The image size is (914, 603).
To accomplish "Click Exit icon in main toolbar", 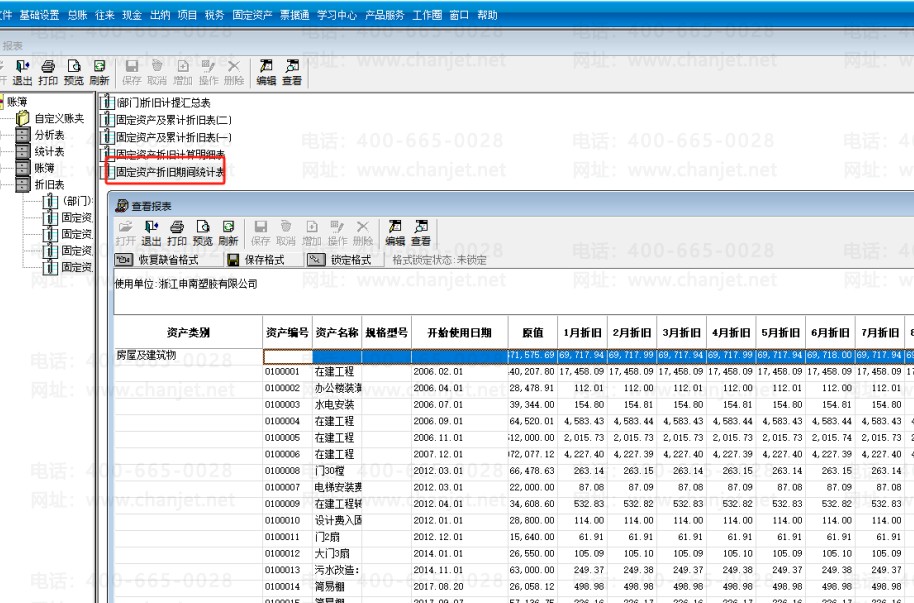I will coord(22,72).
